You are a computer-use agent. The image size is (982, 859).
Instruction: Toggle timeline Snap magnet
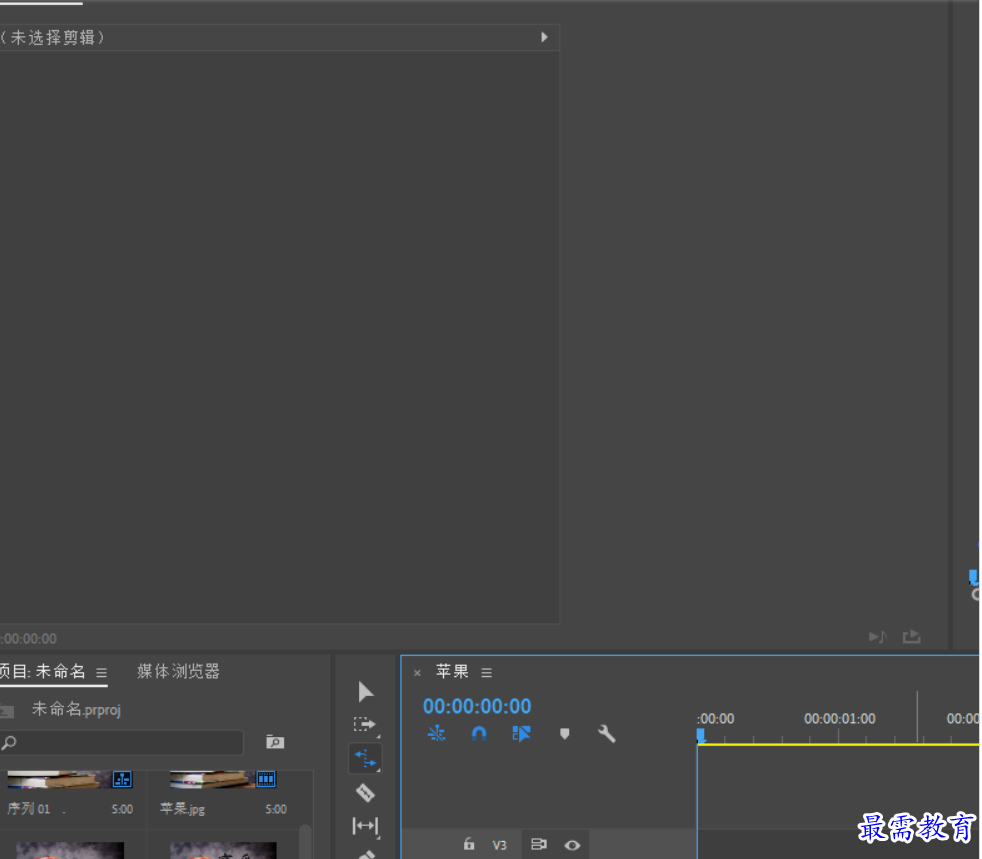479,733
